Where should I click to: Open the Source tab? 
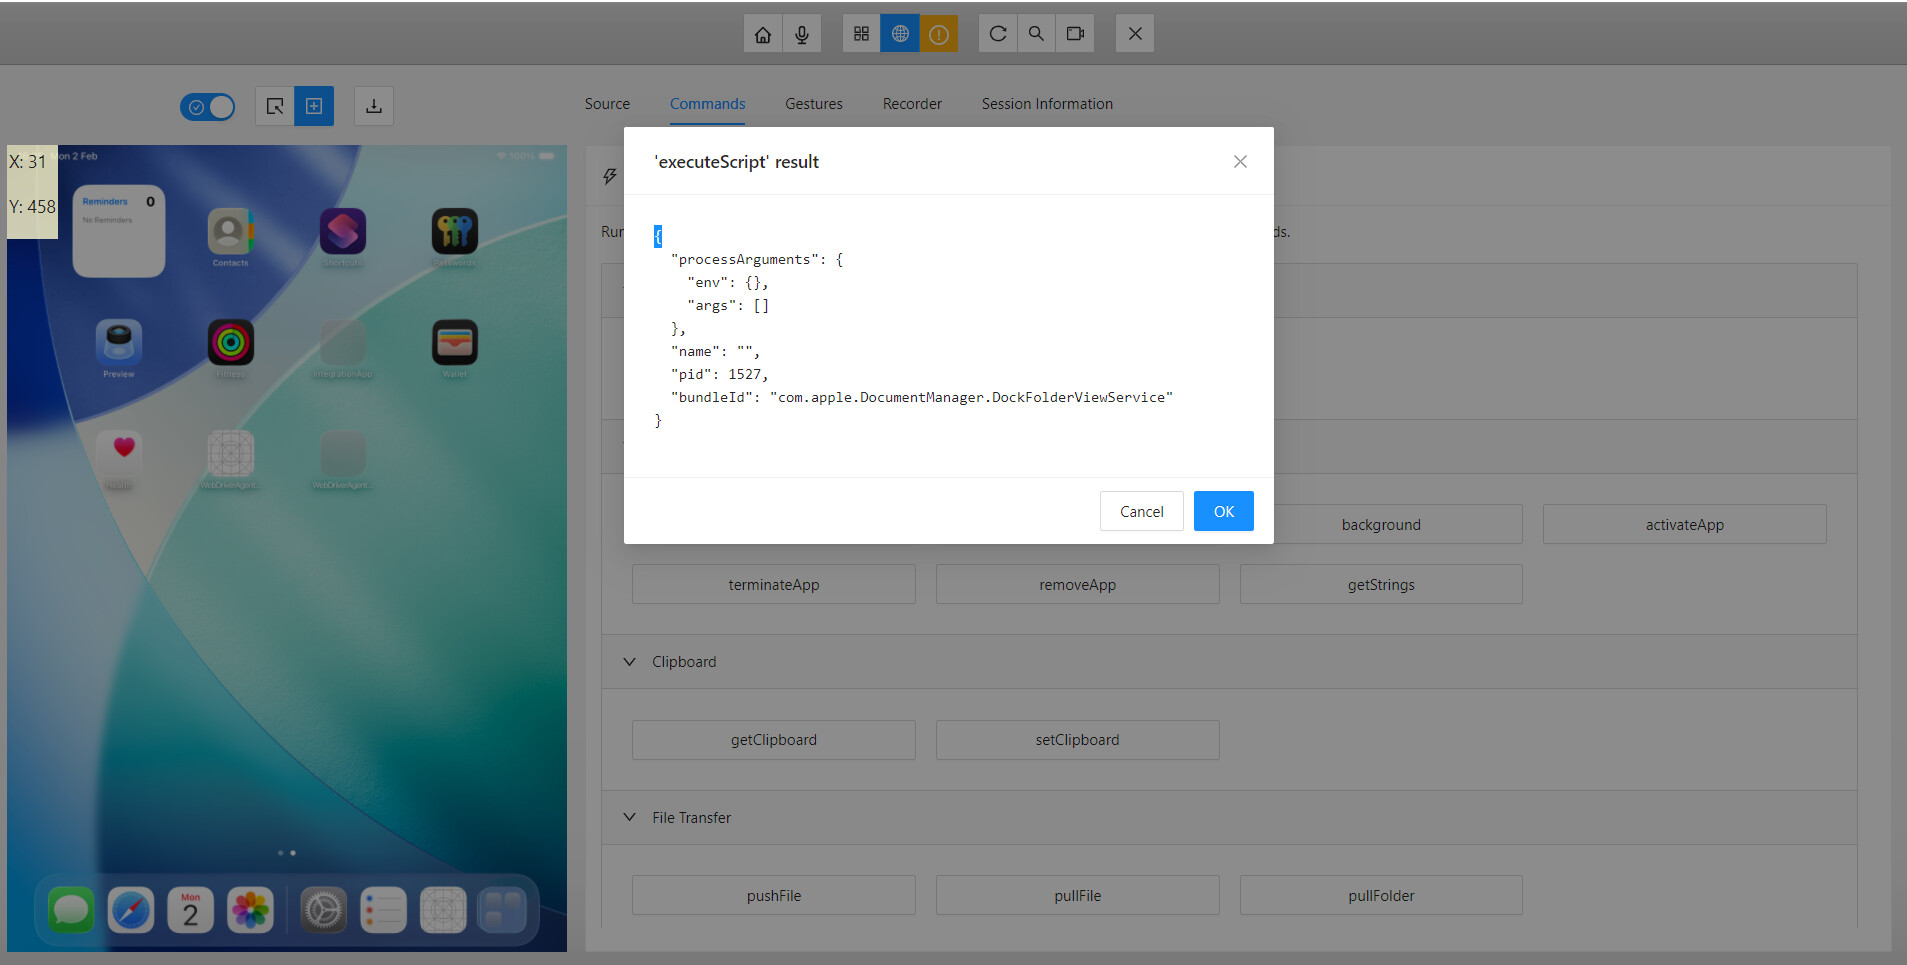click(x=607, y=104)
